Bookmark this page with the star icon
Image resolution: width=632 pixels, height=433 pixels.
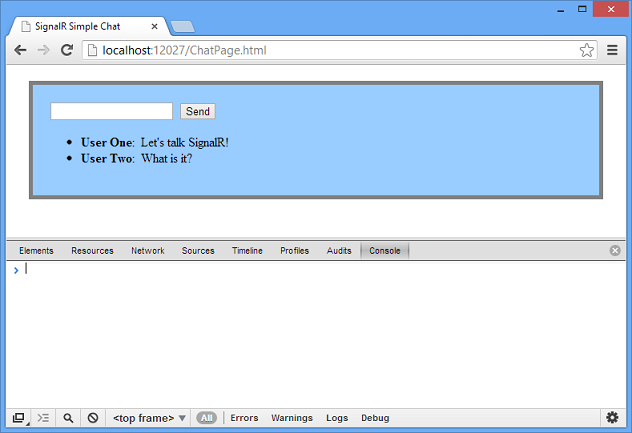(587, 50)
